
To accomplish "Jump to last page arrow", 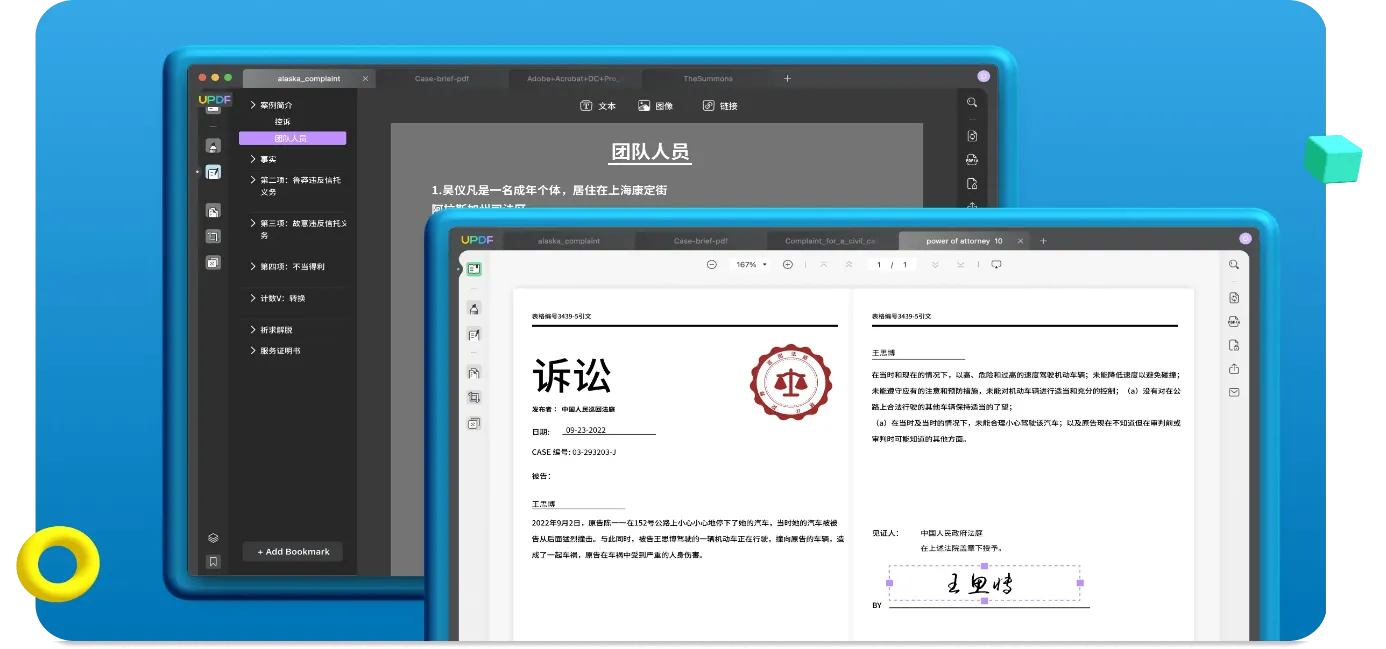I will tap(961, 265).
